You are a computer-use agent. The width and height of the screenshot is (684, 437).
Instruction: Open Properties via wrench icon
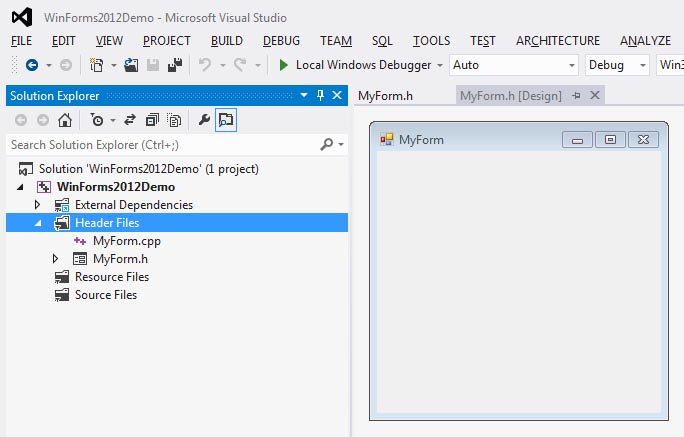coord(204,120)
